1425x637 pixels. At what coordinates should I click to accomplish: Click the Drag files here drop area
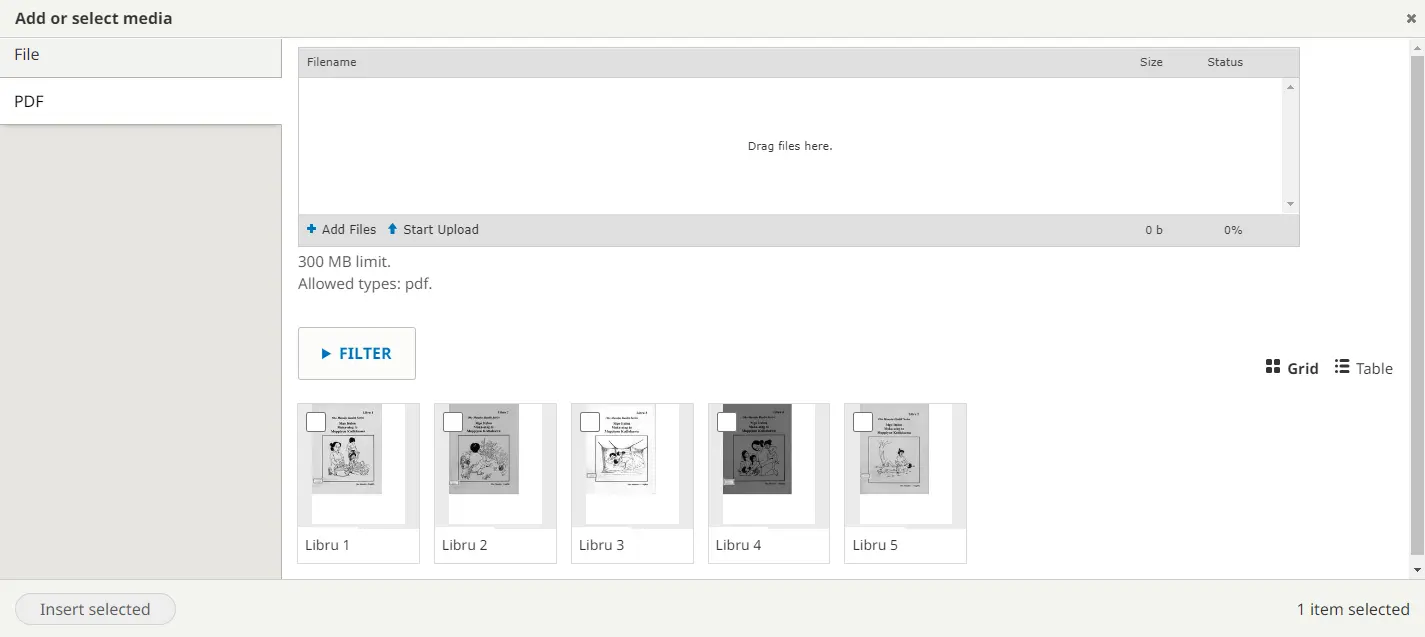click(x=790, y=146)
